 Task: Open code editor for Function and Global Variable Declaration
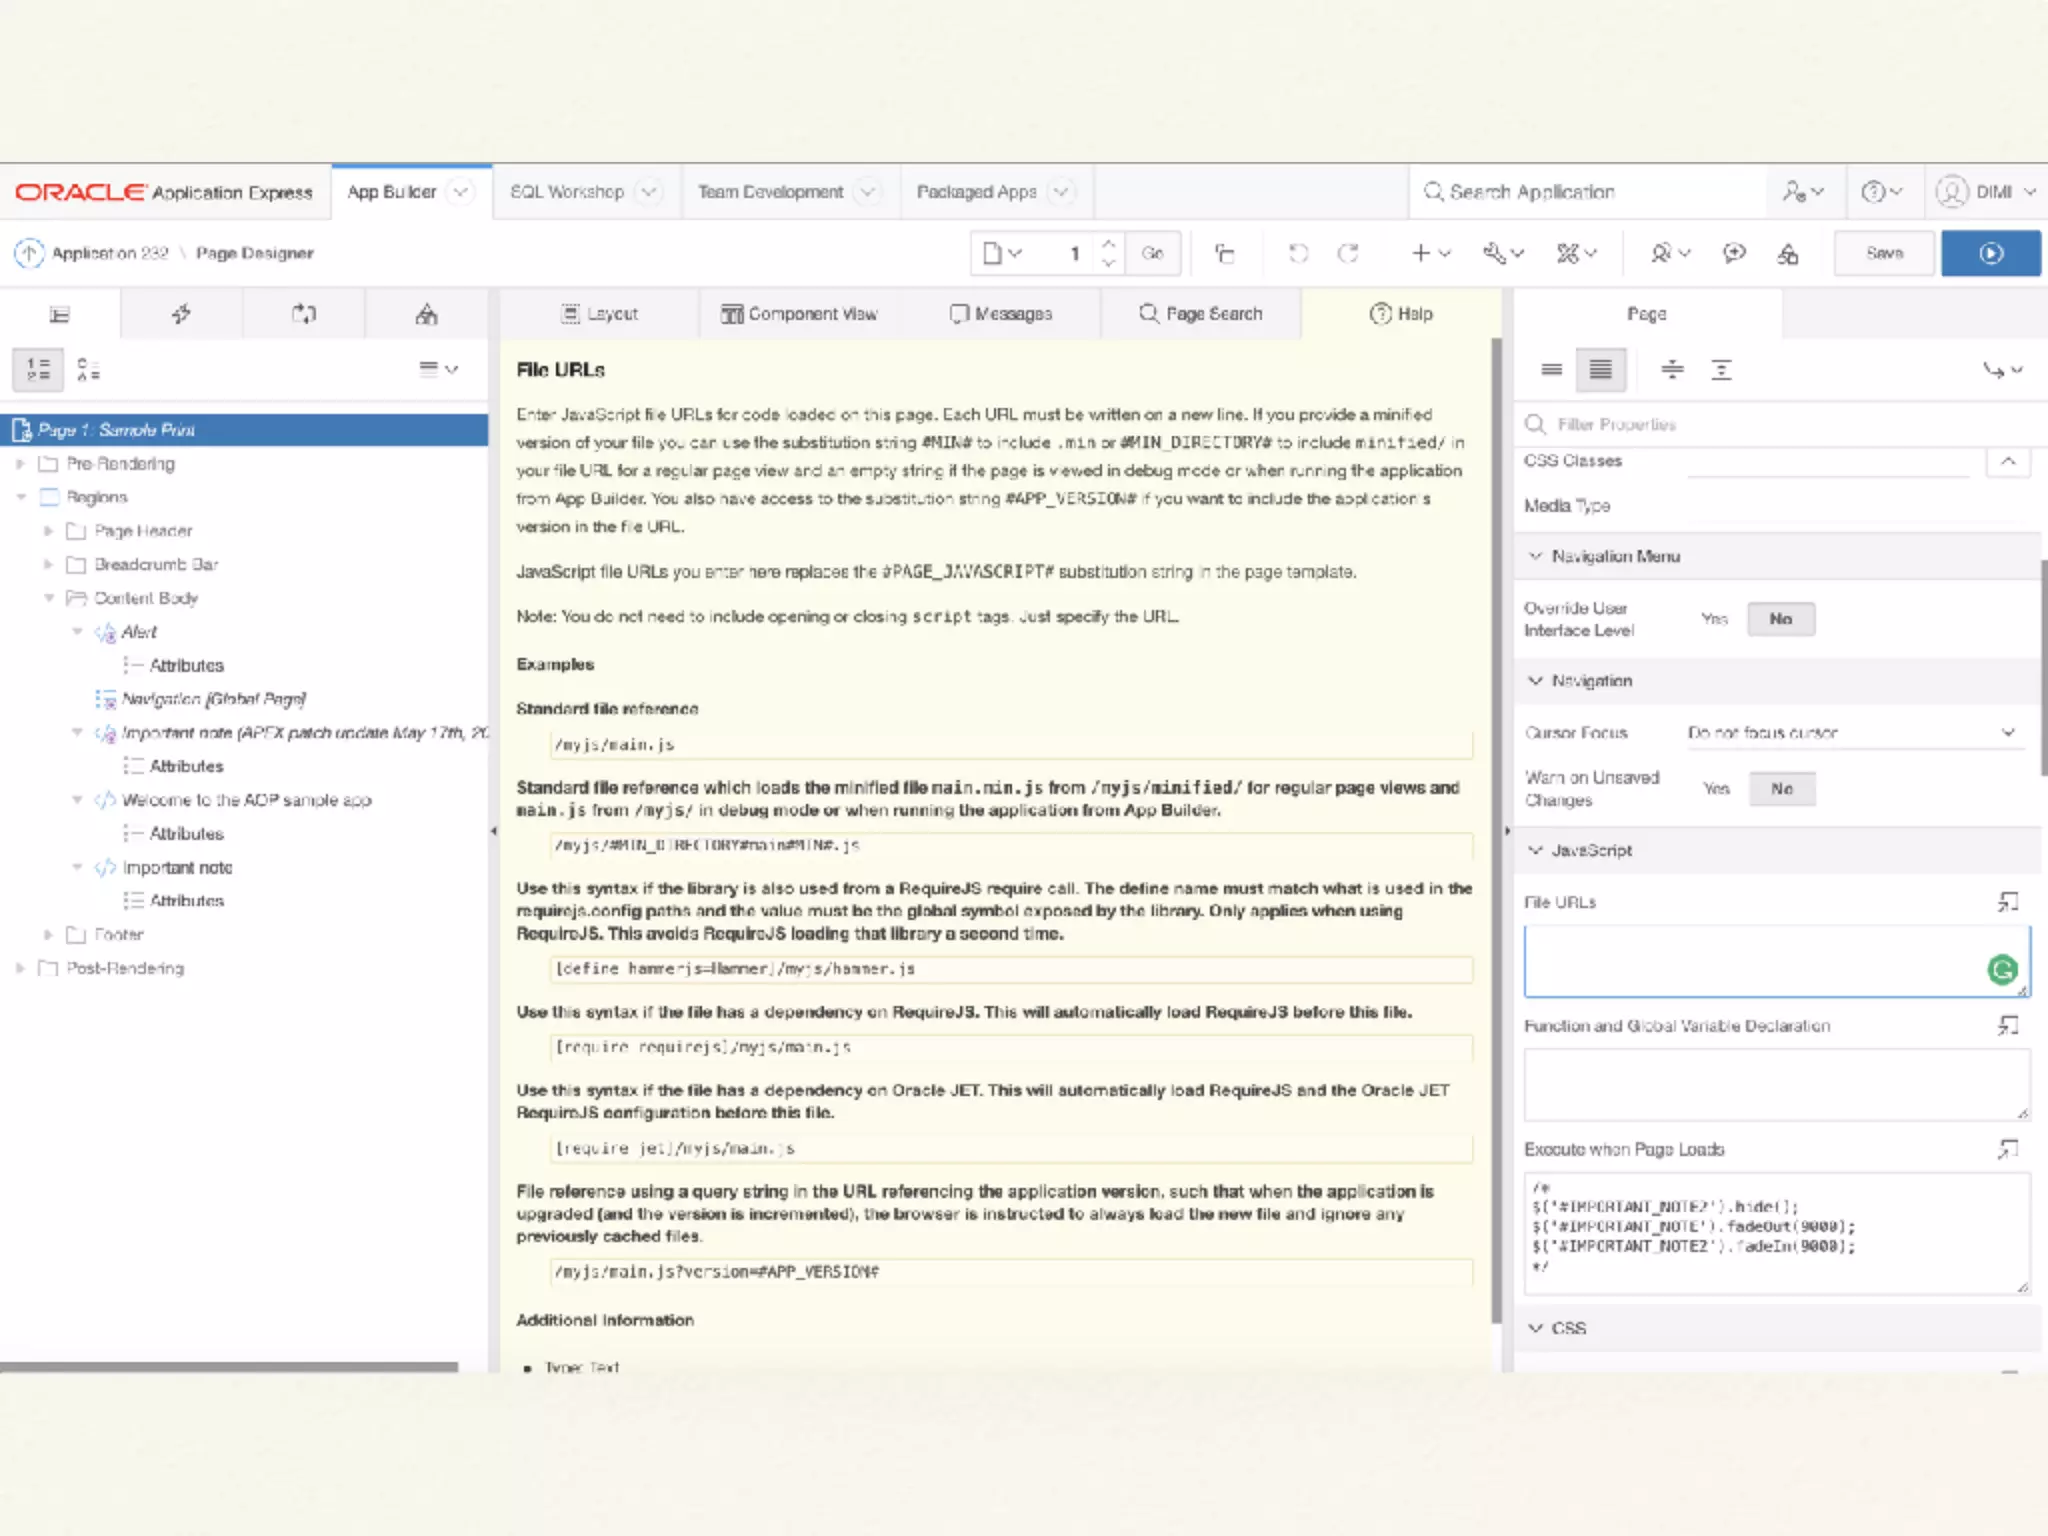pos(2008,1025)
